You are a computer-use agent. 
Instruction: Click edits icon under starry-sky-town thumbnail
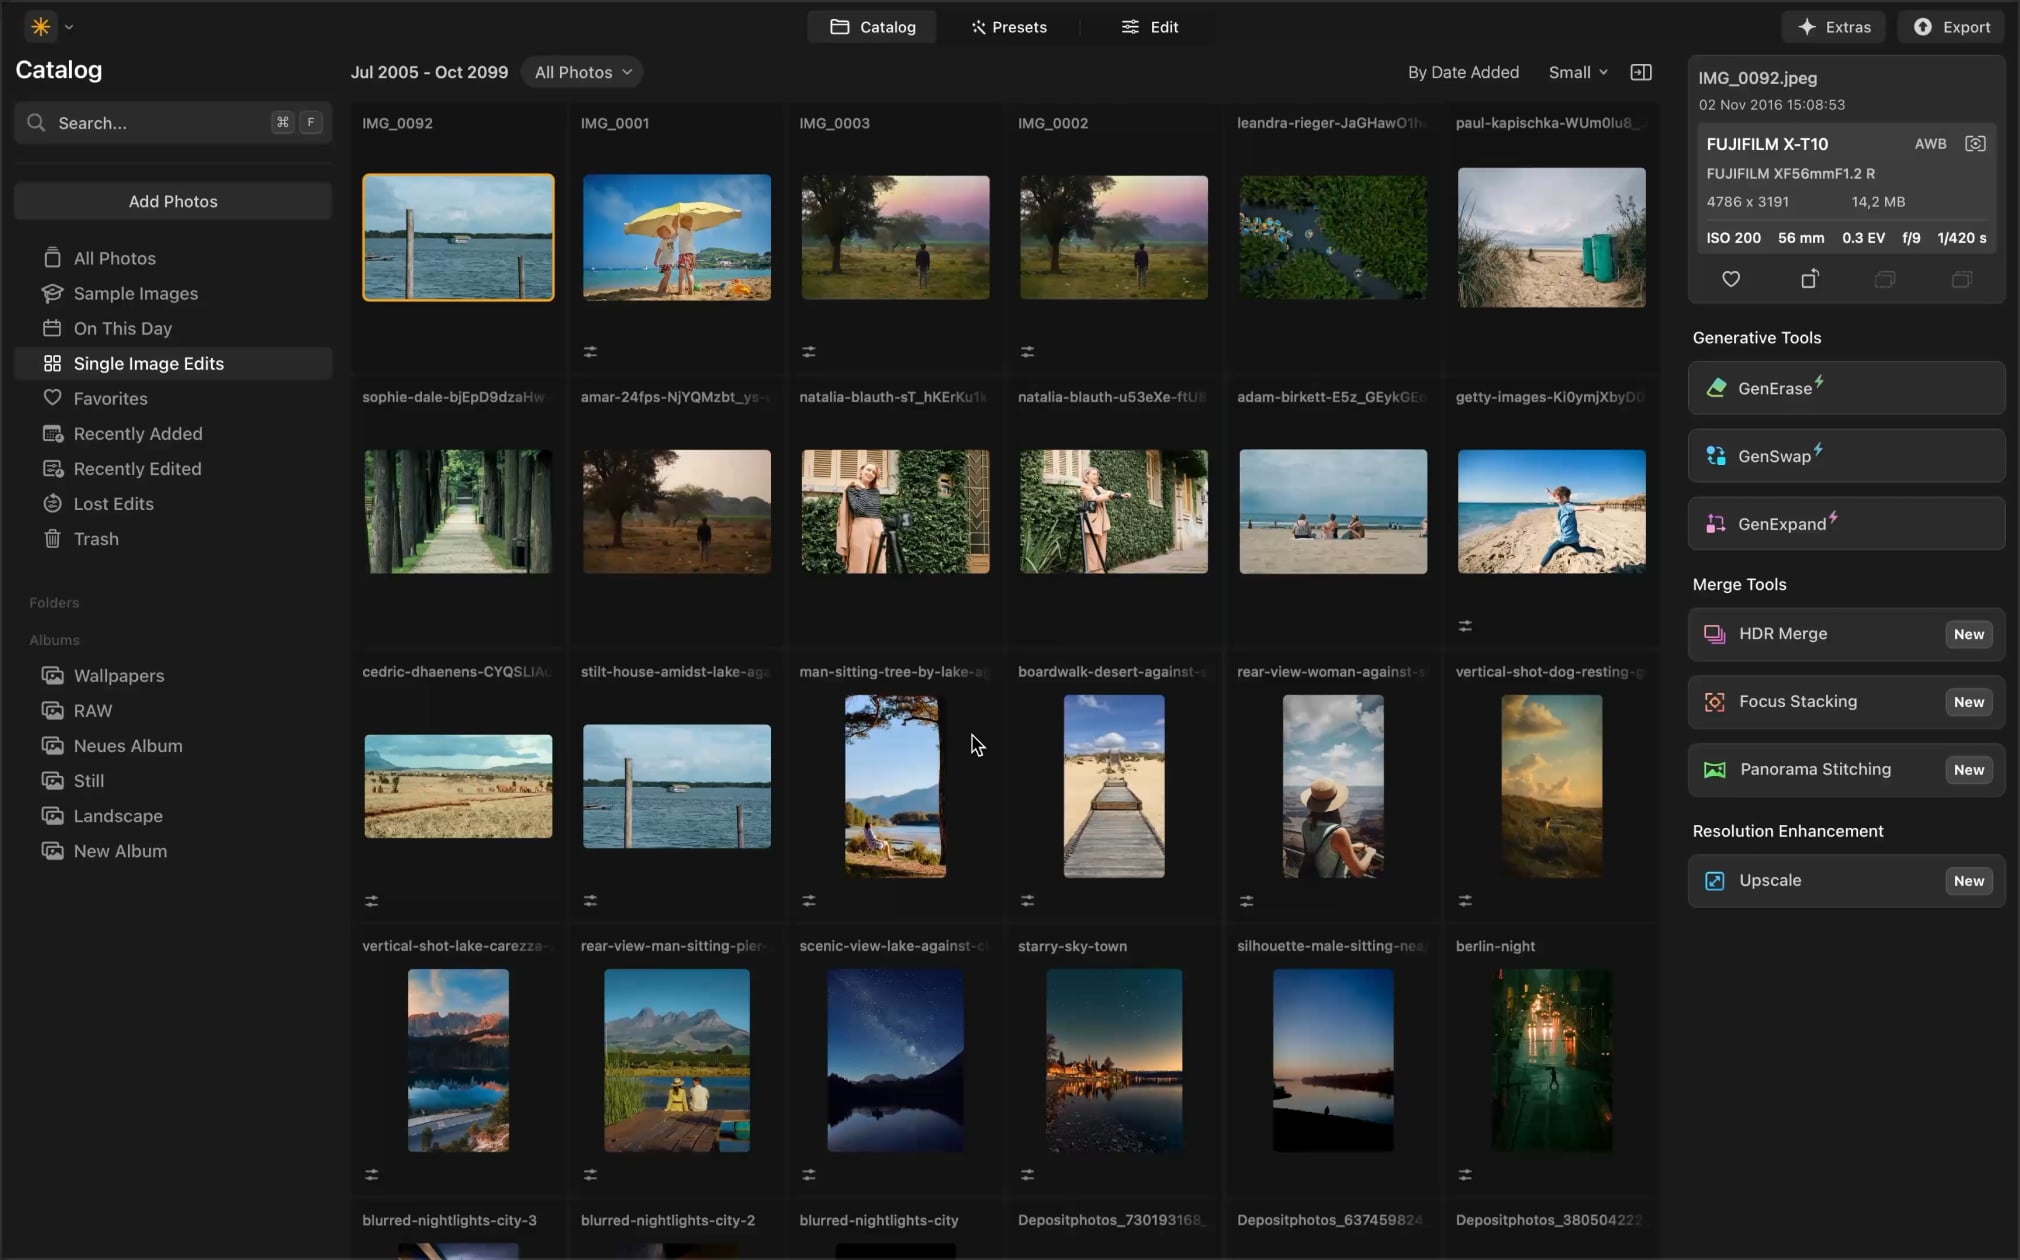point(1027,1175)
